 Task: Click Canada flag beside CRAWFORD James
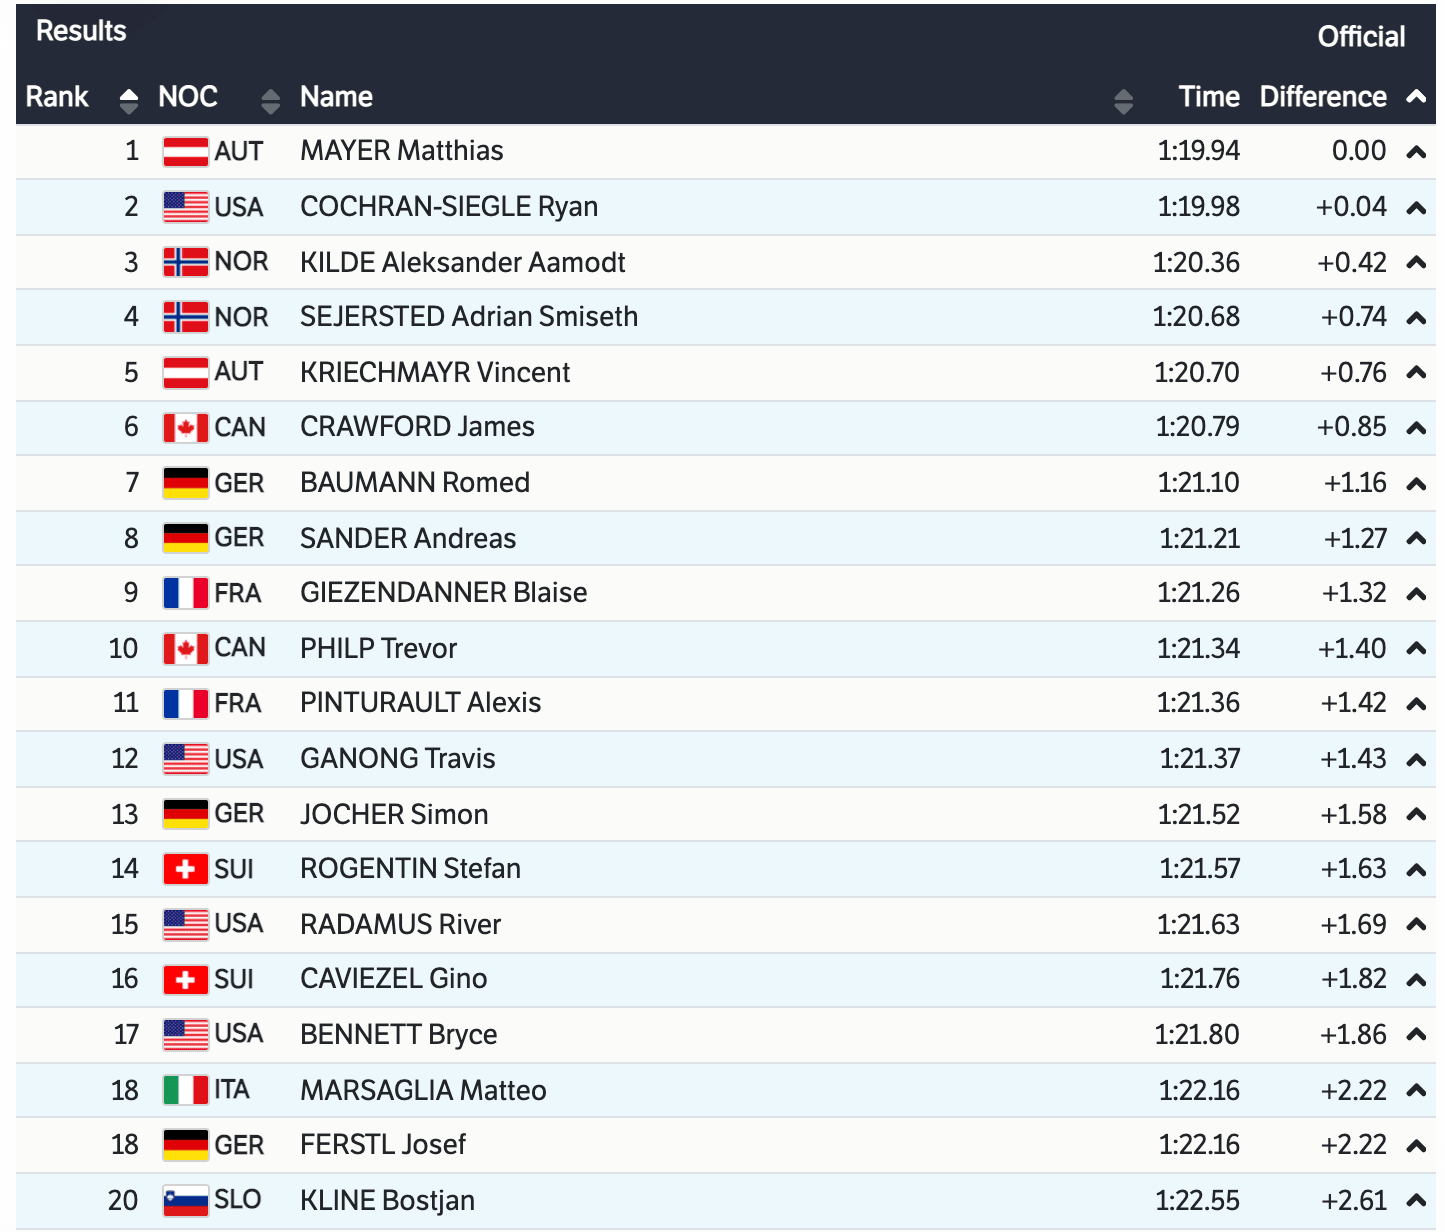pos(186,428)
